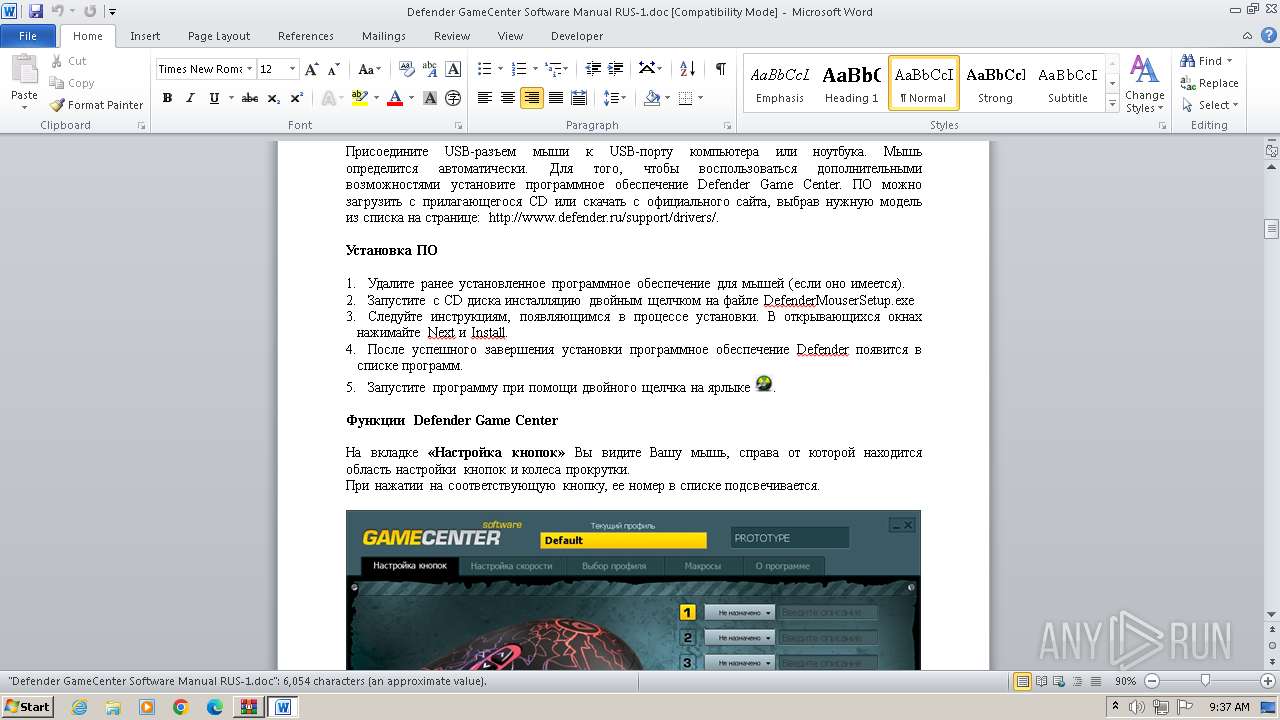1280x720 pixels.
Task: Toggle Align Right button
Action: point(531,98)
